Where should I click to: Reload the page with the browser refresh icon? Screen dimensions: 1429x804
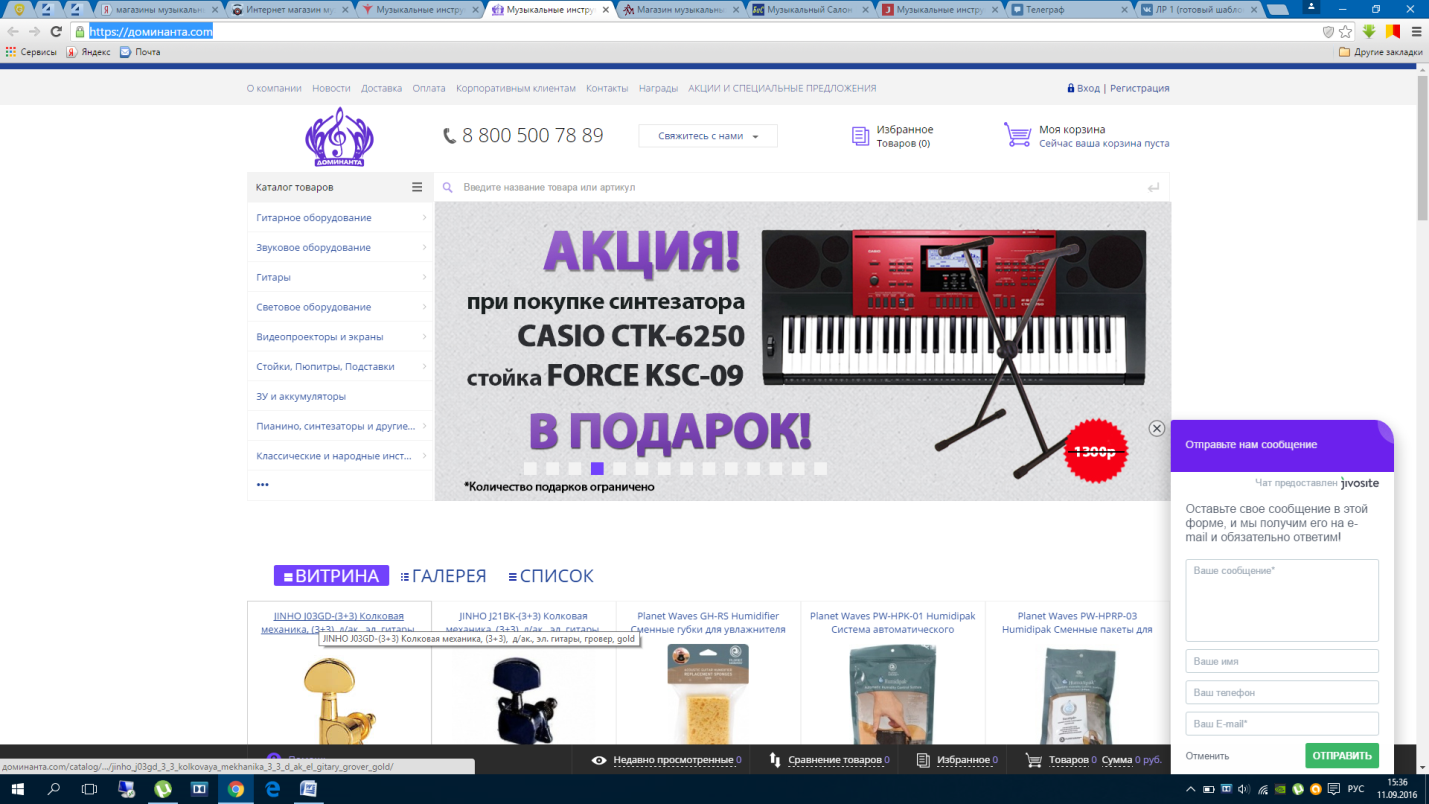[x=56, y=31]
